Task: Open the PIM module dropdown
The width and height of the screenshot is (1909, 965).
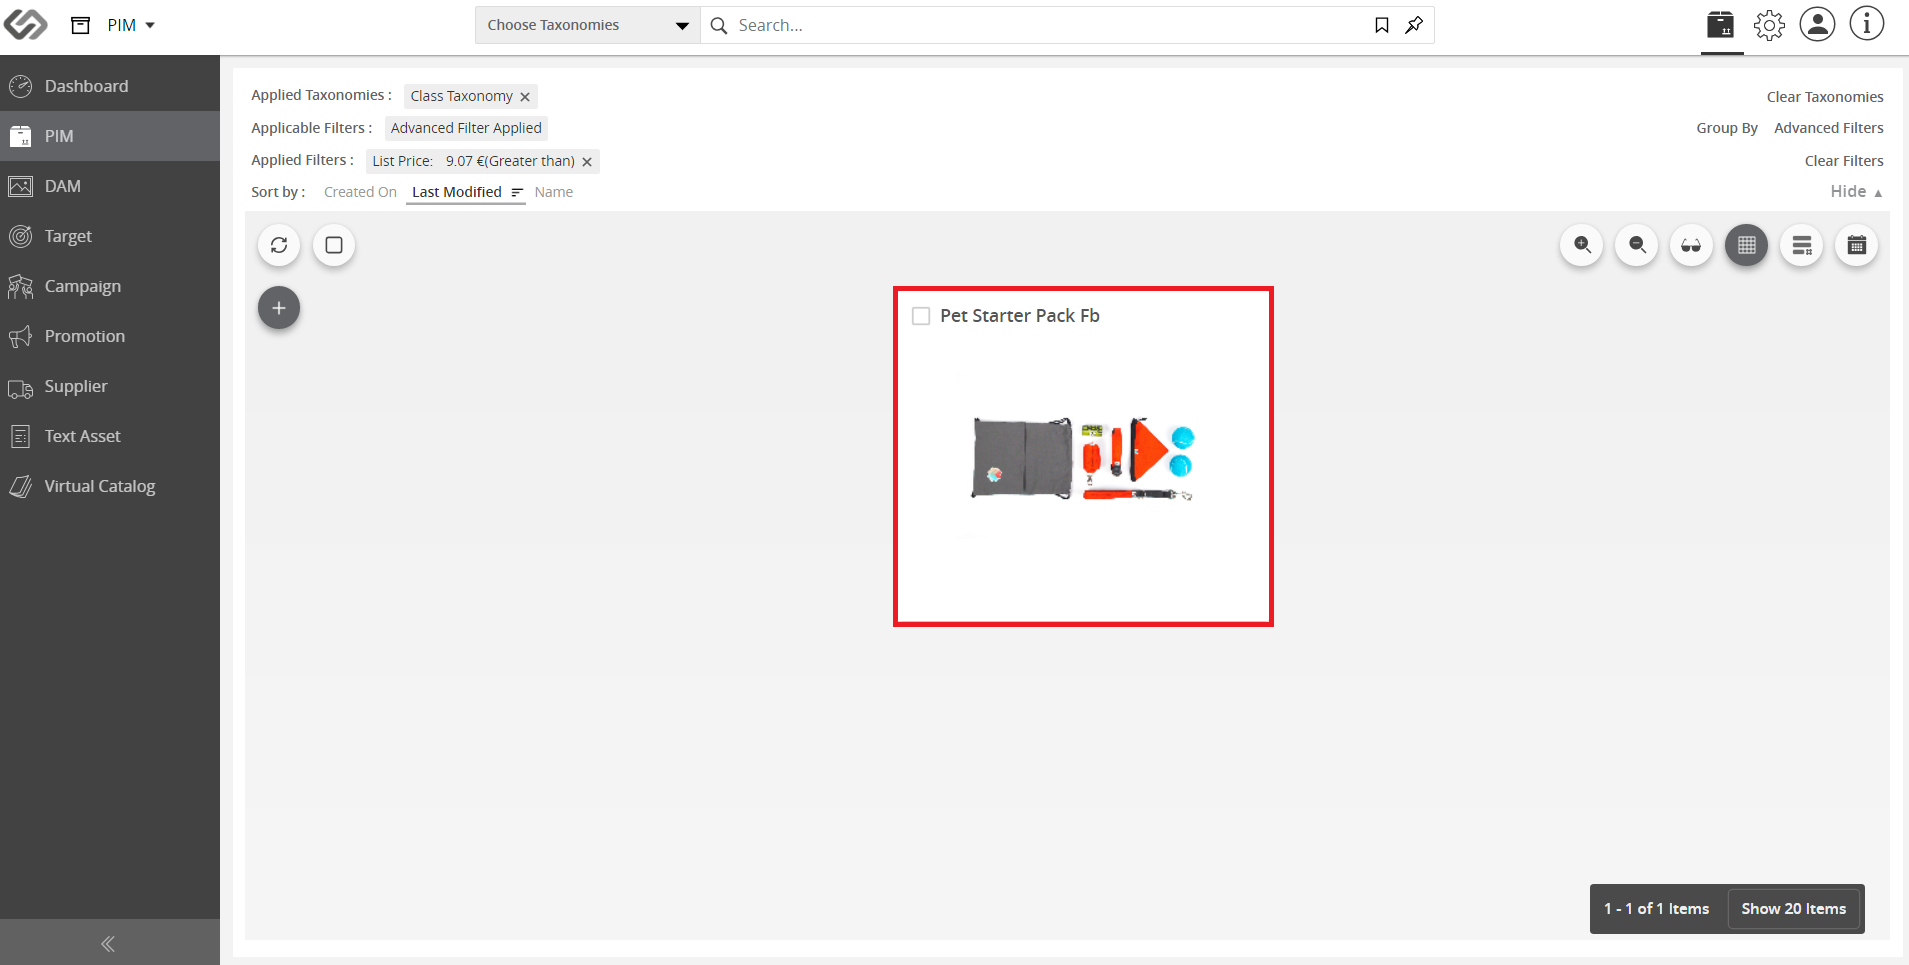Action: click(x=131, y=25)
